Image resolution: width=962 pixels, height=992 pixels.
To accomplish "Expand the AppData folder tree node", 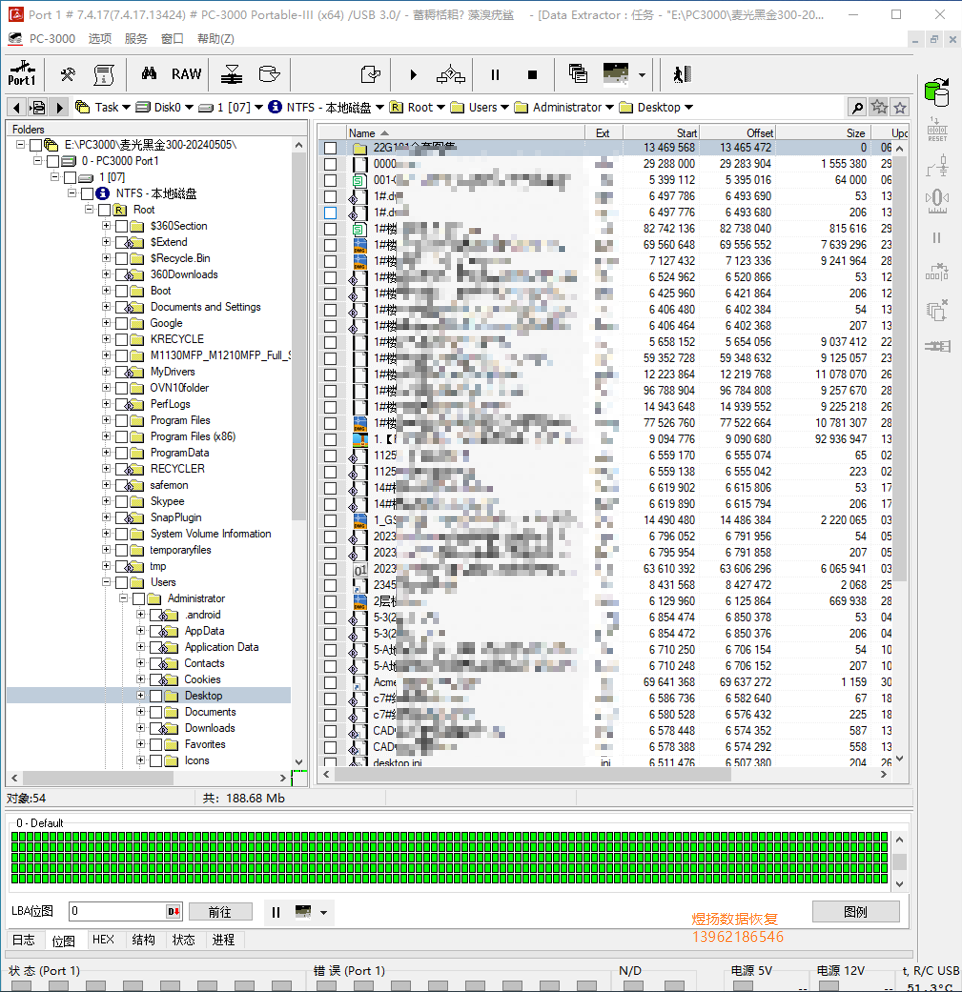I will (140, 631).
